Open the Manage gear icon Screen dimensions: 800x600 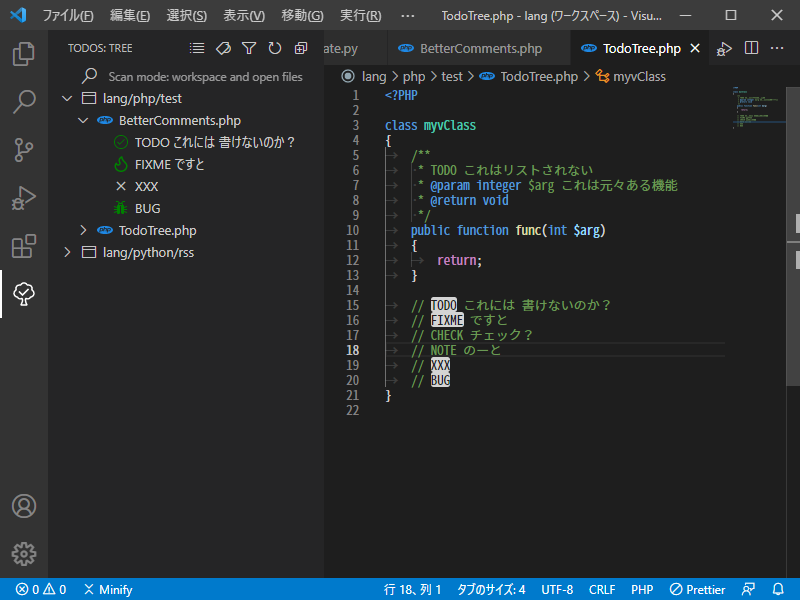pyautogui.click(x=23, y=554)
